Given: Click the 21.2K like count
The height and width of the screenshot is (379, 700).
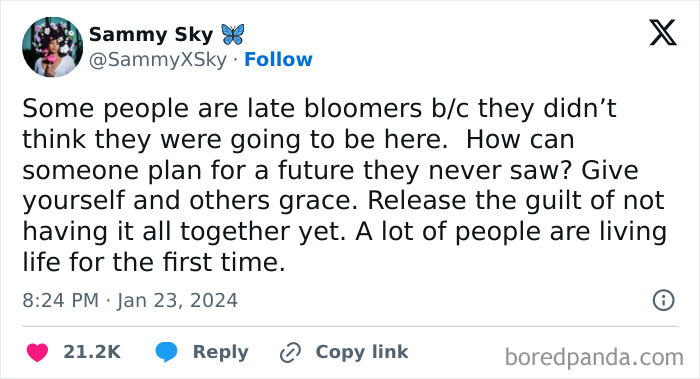Looking at the screenshot, I should click(x=92, y=352).
